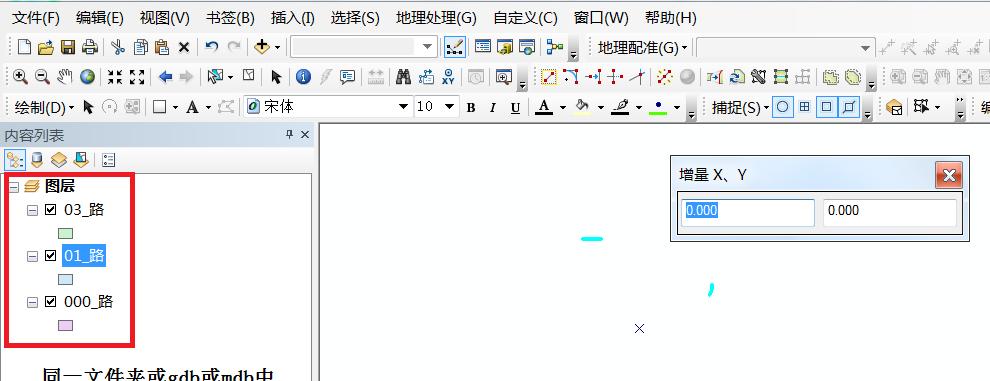The image size is (990, 381).
Task: Select the Zoom Out magnifier tool
Action: coord(42,77)
